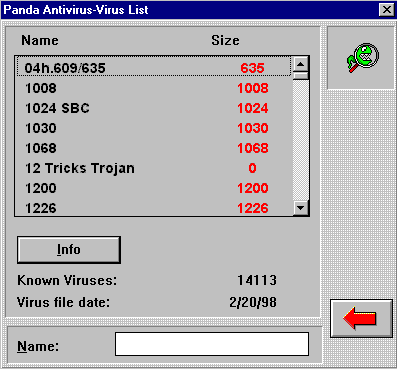Select the 1030 virus entry
Viewport: 397px width, 369px height.
tap(154, 128)
